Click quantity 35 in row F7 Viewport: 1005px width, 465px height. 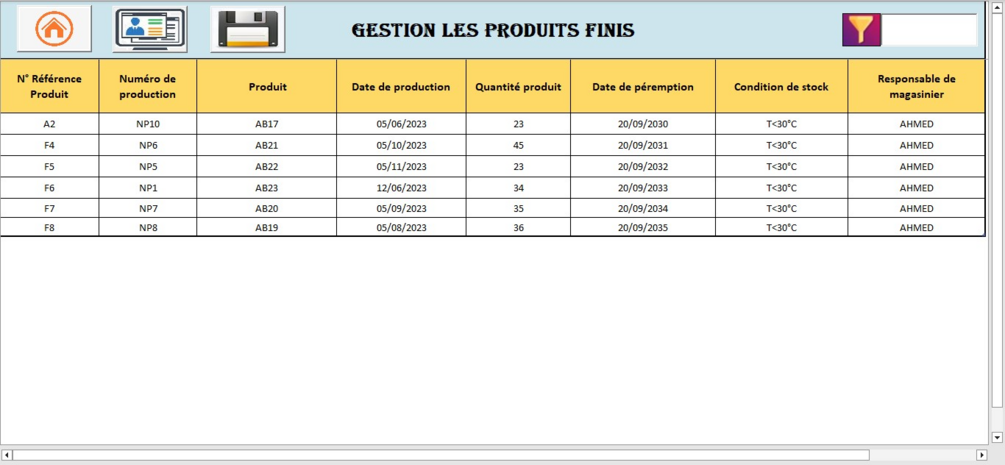518,208
